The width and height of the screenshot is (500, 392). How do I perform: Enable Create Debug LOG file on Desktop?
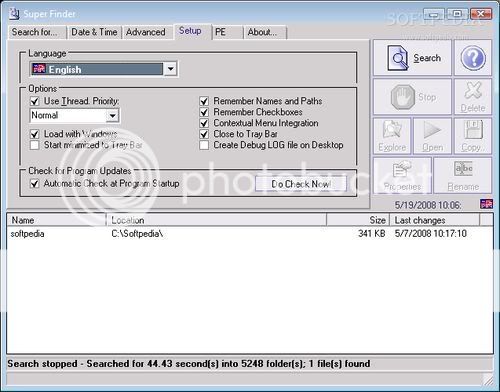pos(204,145)
